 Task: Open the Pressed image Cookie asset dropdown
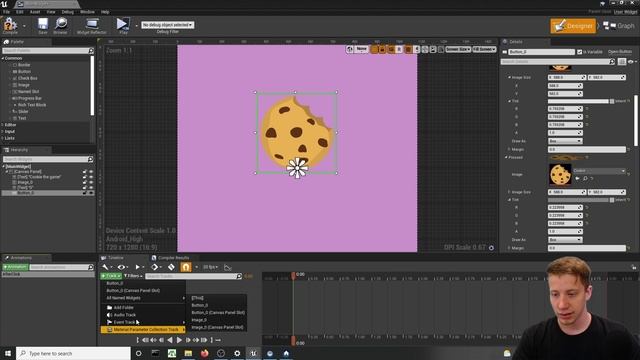599,171
